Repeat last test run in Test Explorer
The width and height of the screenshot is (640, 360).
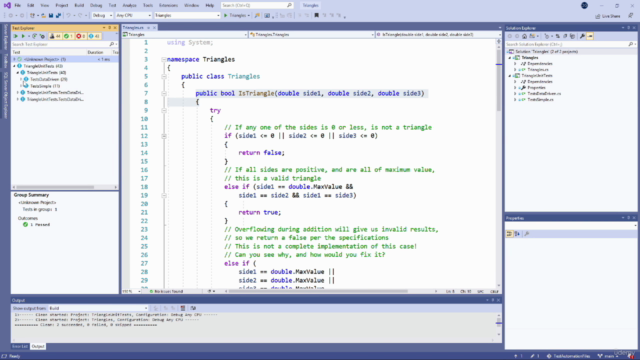[35, 36]
